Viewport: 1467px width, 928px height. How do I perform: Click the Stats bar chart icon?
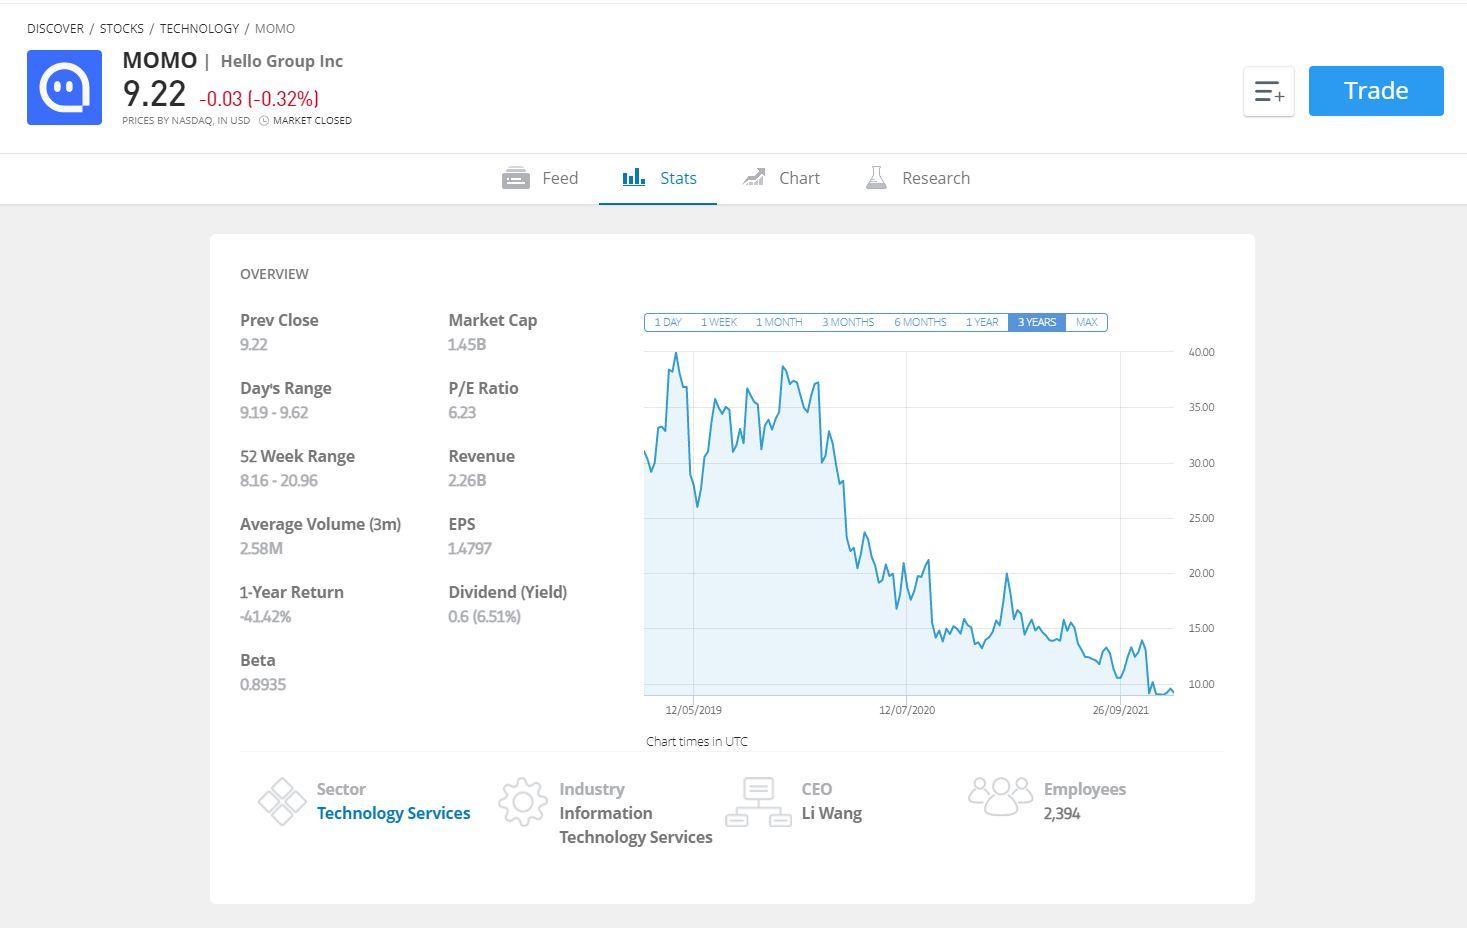pyautogui.click(x=634, y=178)
